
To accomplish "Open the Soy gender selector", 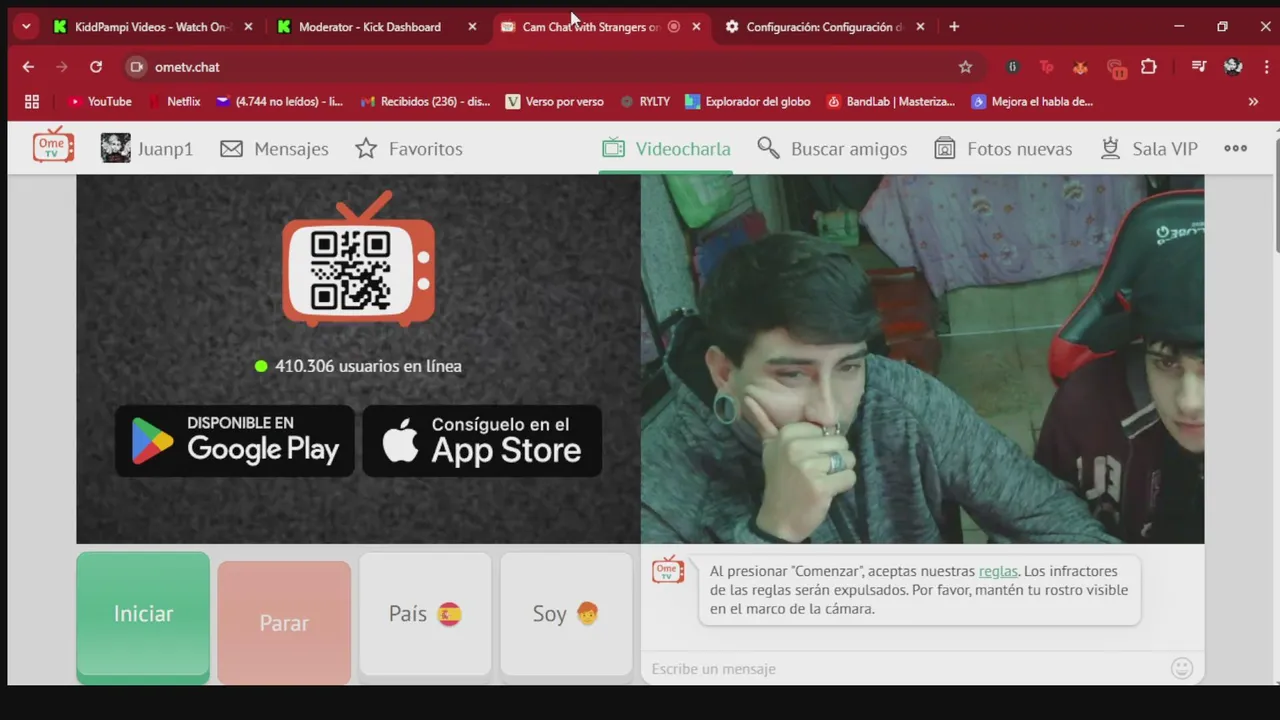I will coord(566,614).
